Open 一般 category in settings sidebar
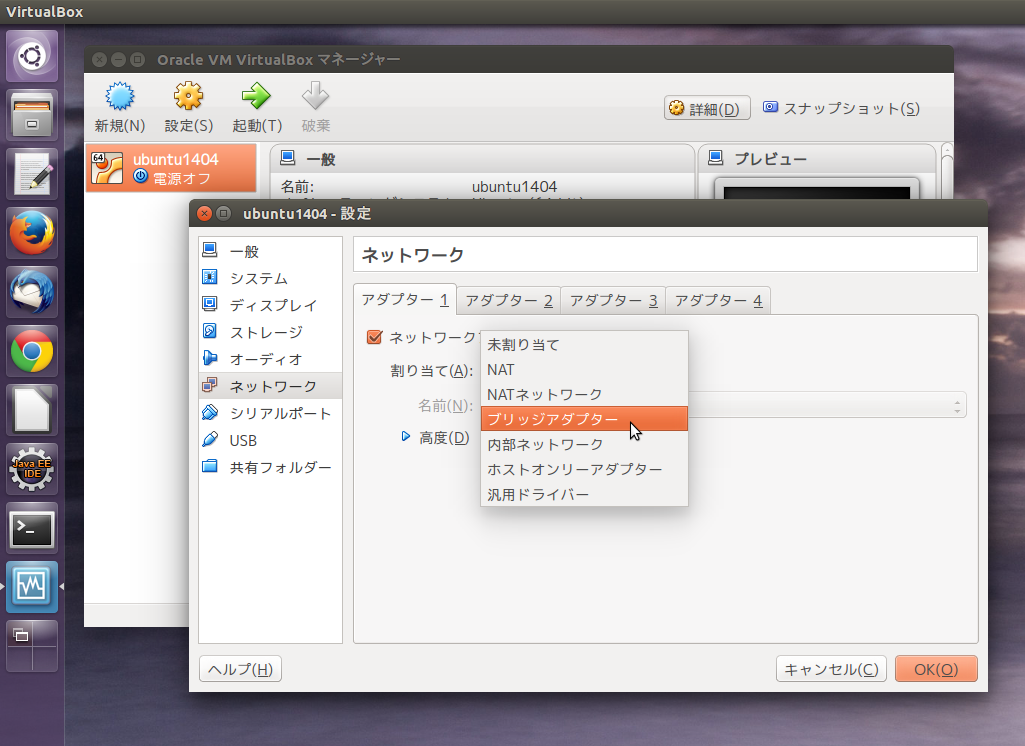 [x=270, y=251]
